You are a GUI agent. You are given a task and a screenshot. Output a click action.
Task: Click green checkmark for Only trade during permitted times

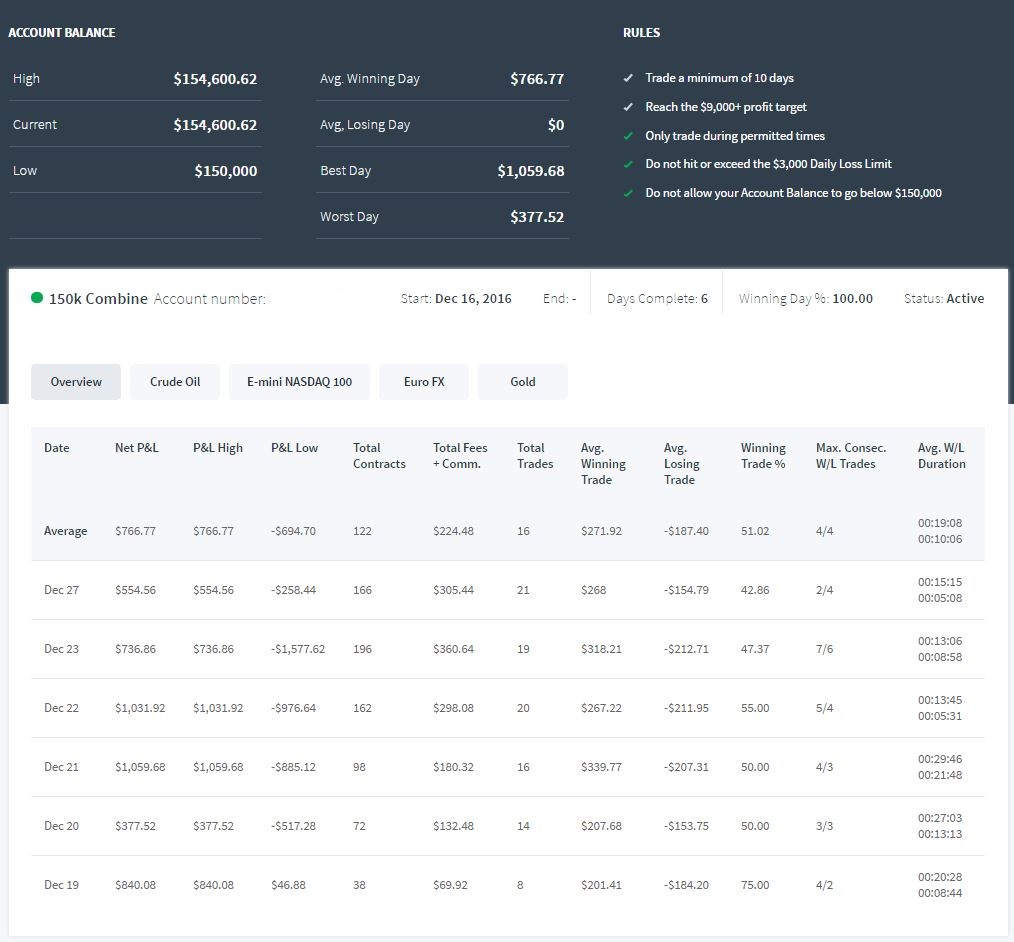(x=628, y=136)
